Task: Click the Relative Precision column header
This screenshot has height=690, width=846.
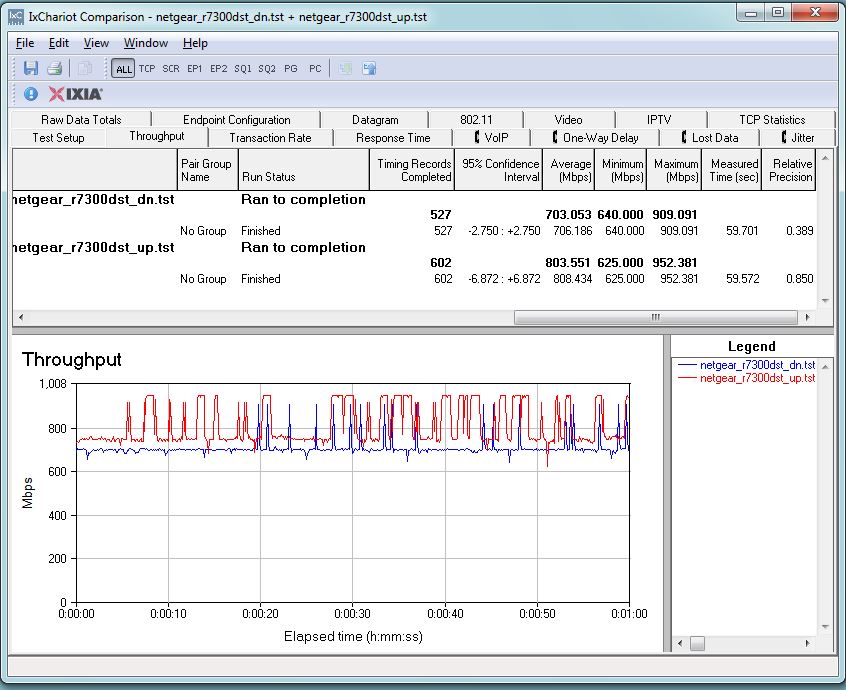Action: [789, 170]
